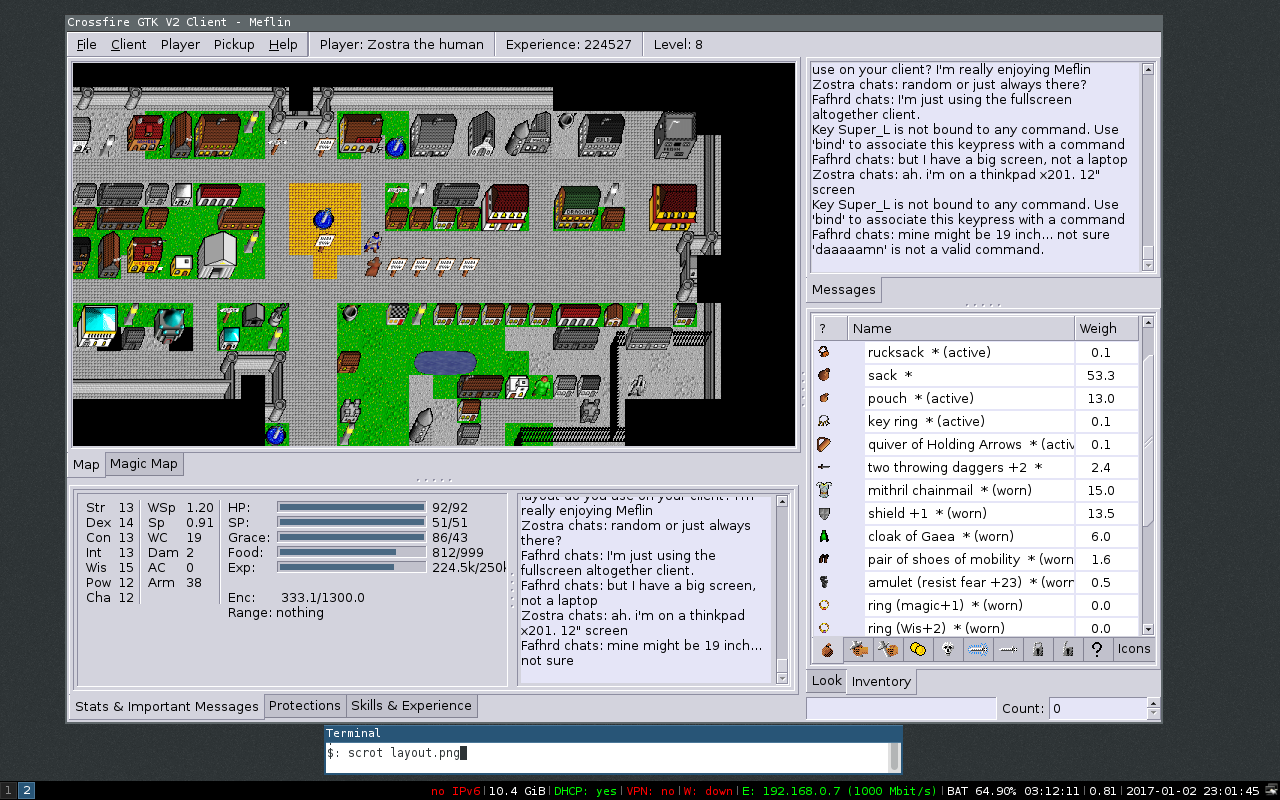The height and width of the screenshot is (800, 1280).
Task: Select the plain non-magical sword filter tab
Action: click(1008, 649)
